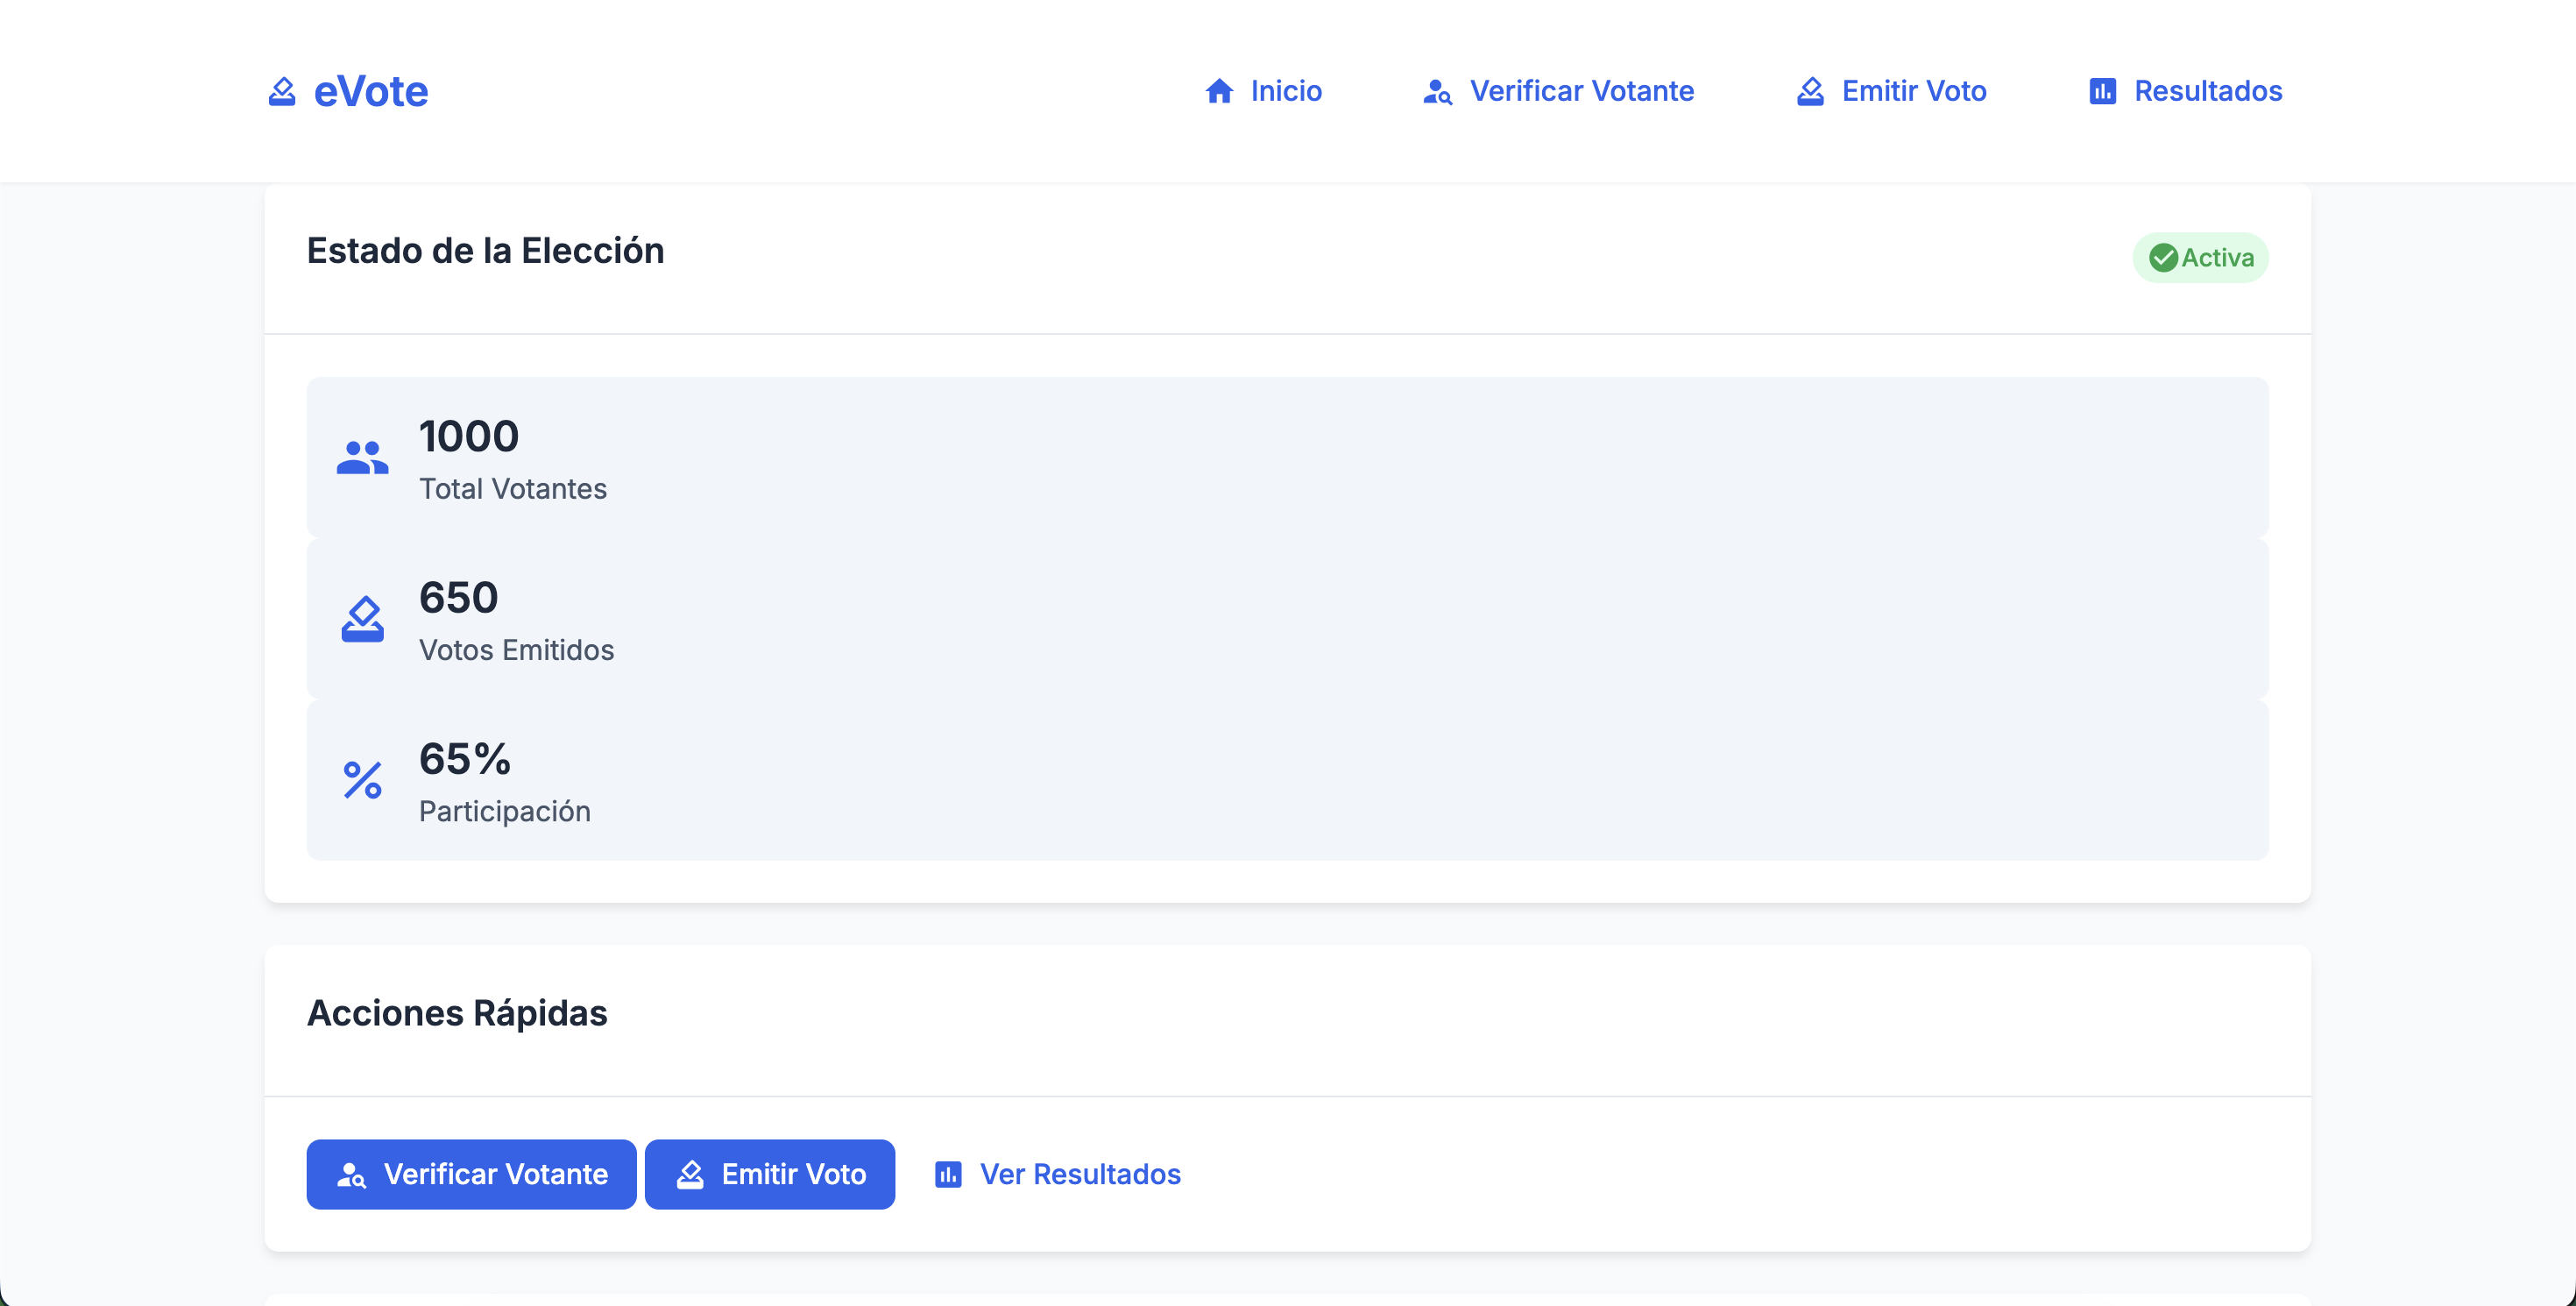The width and height of the screenshot is (2576, 1306).
Task: Click the people icon beside Total Votantes
Action: [362, 458]
